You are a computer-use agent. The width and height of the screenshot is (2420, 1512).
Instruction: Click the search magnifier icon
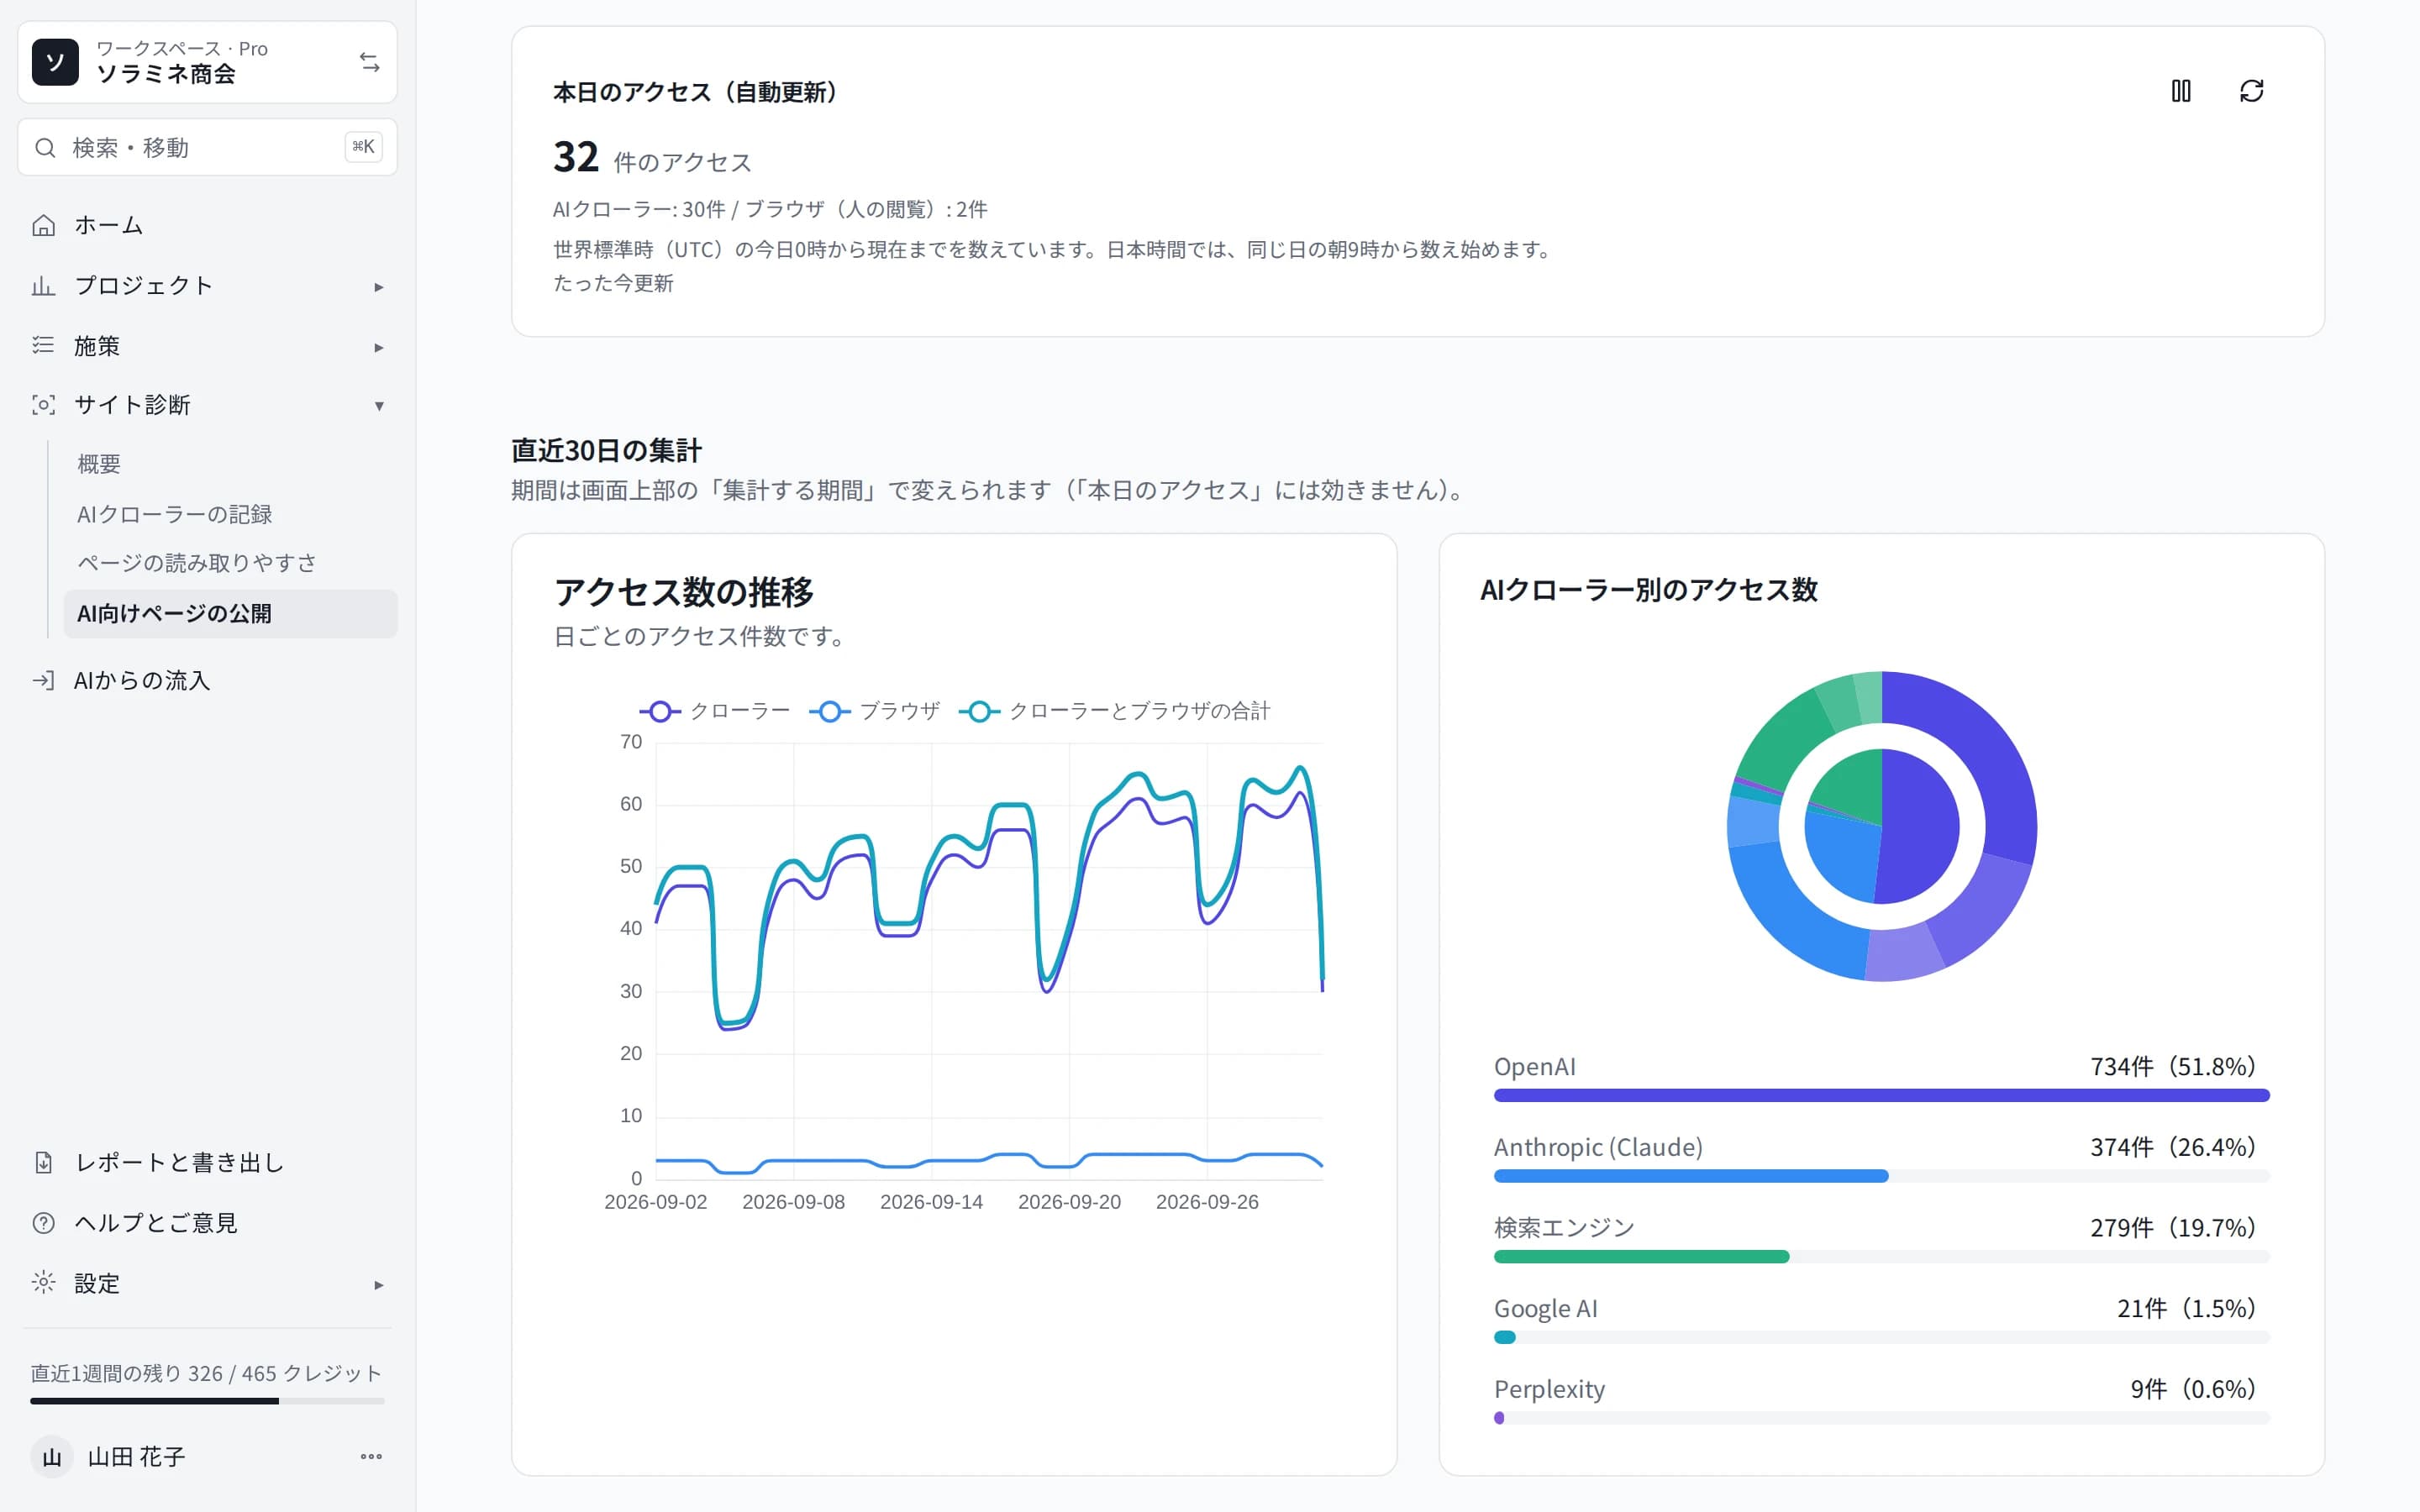(x=45, y=148)
